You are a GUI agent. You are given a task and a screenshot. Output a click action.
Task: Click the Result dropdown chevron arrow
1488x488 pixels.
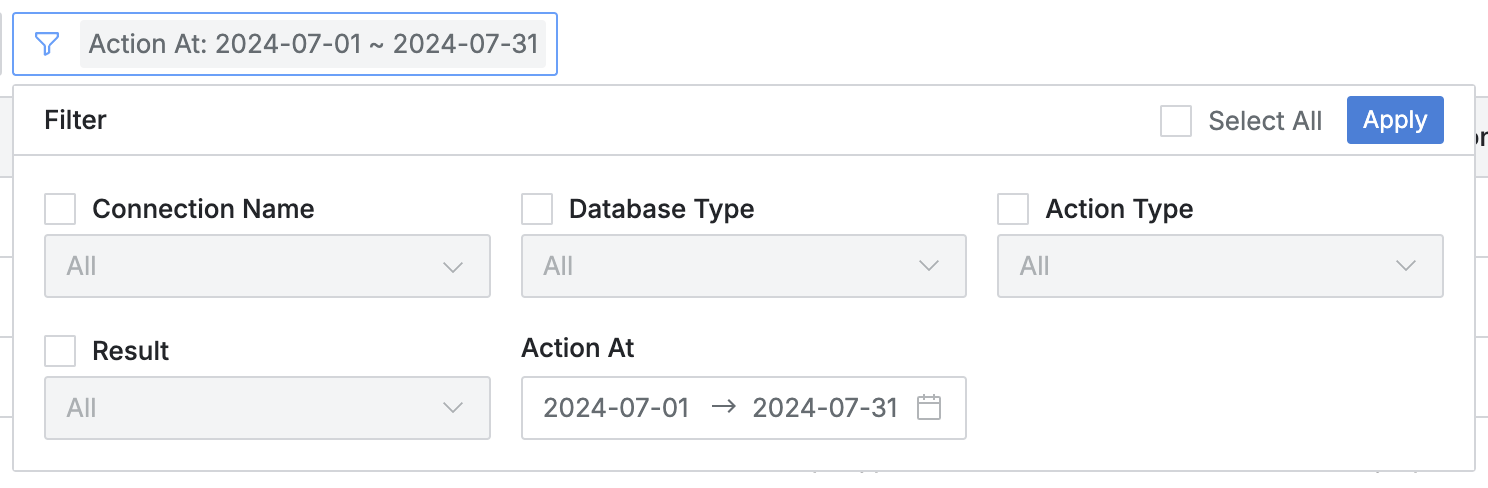[x=453, y=408]
